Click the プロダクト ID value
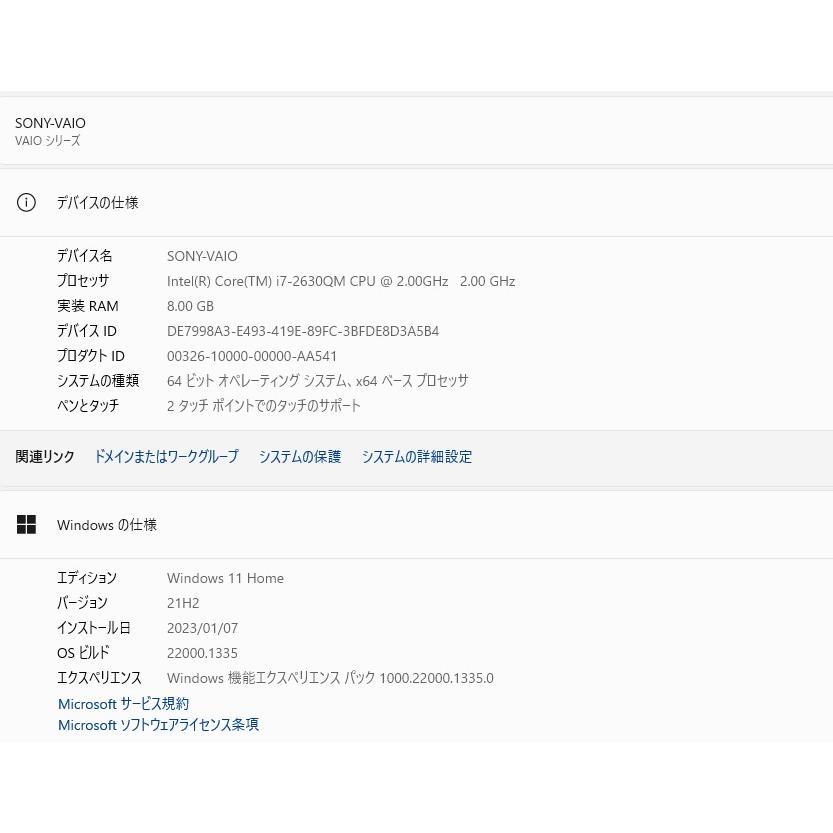The image size is (833, 833). click(x=252, y=356)
